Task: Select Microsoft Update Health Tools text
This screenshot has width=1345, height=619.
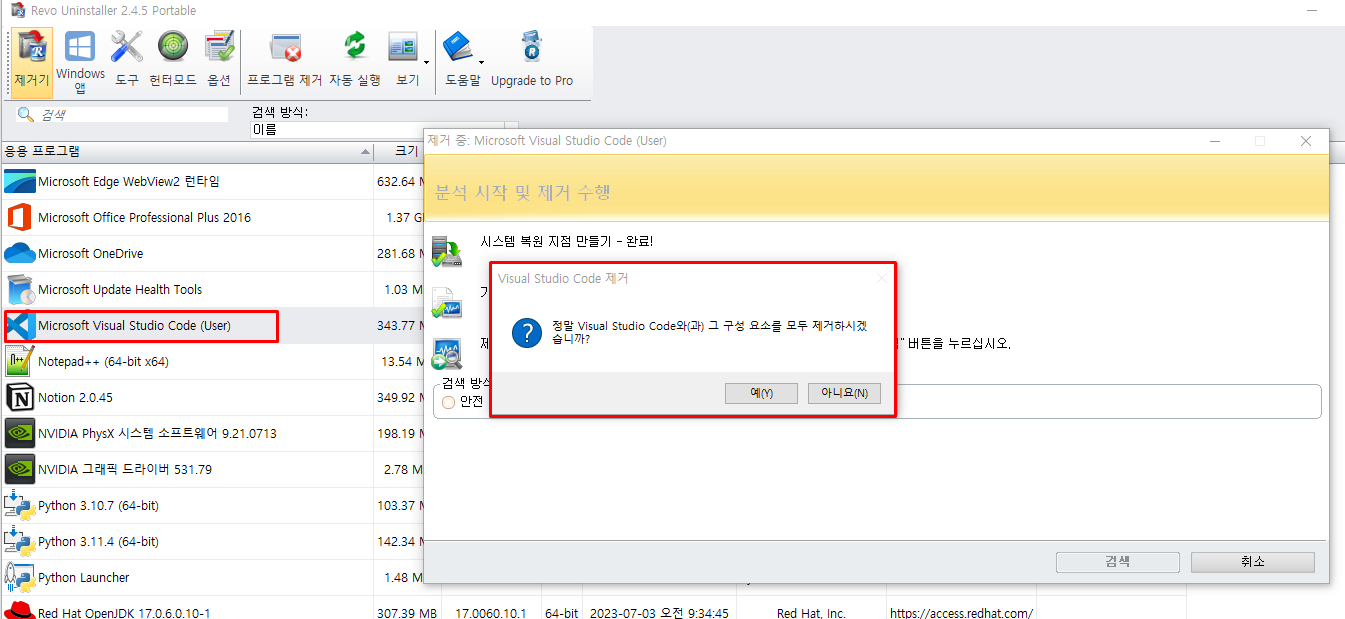Action: pyautogui.click(x=120, y=289)
